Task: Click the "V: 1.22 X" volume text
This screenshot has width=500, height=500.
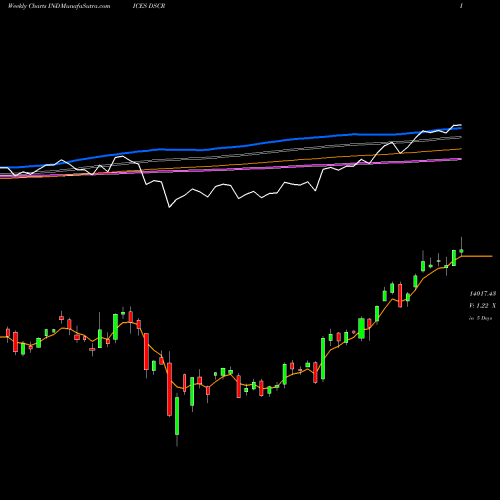Action: coord(483,306)
